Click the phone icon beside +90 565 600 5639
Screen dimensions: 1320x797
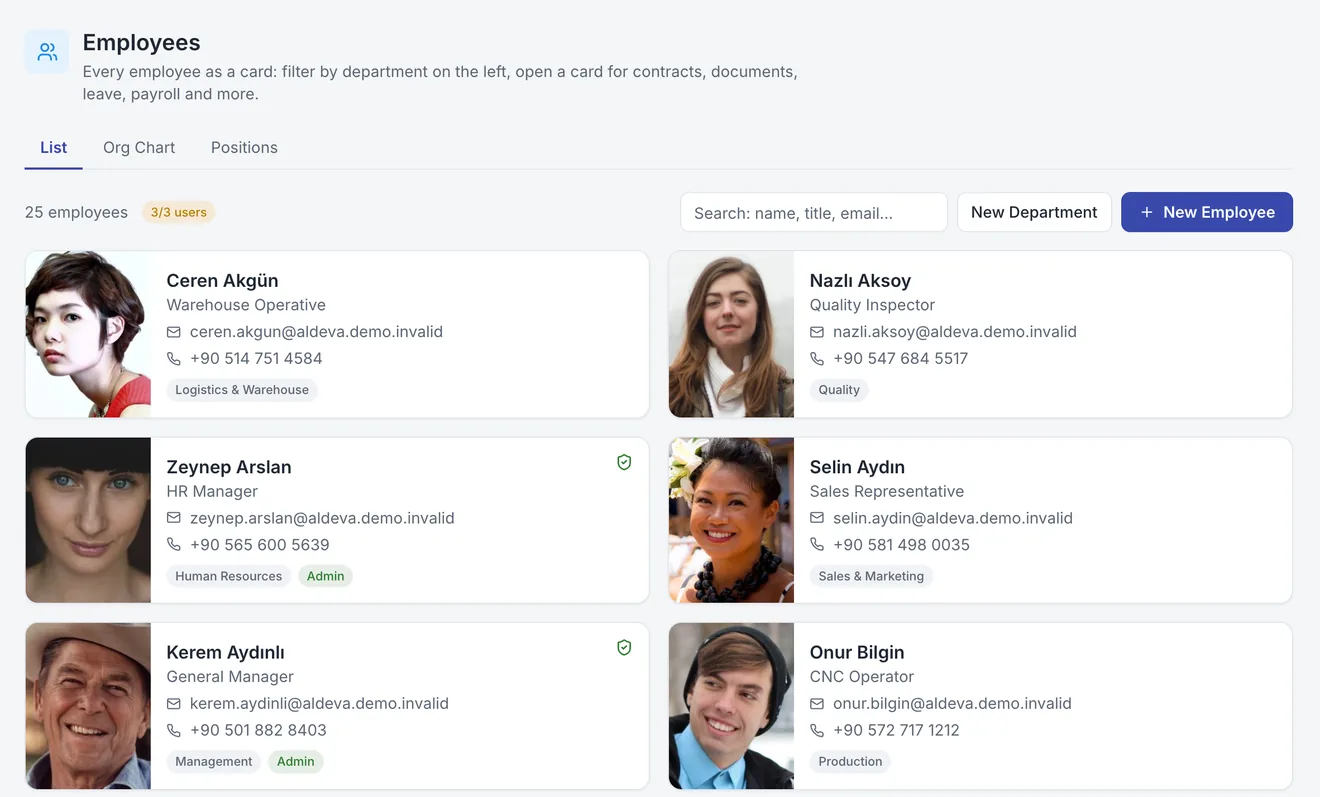[174, 545]
